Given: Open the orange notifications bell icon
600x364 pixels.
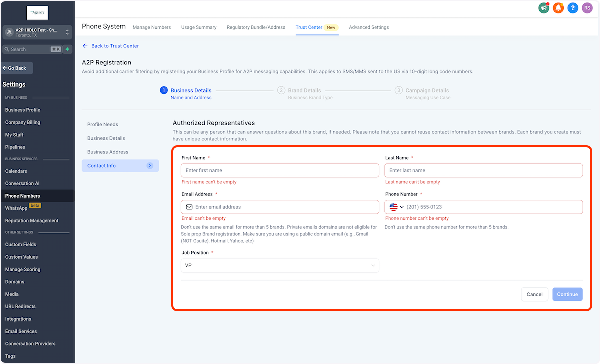Looking at the screenshot, I should [558, 8].
